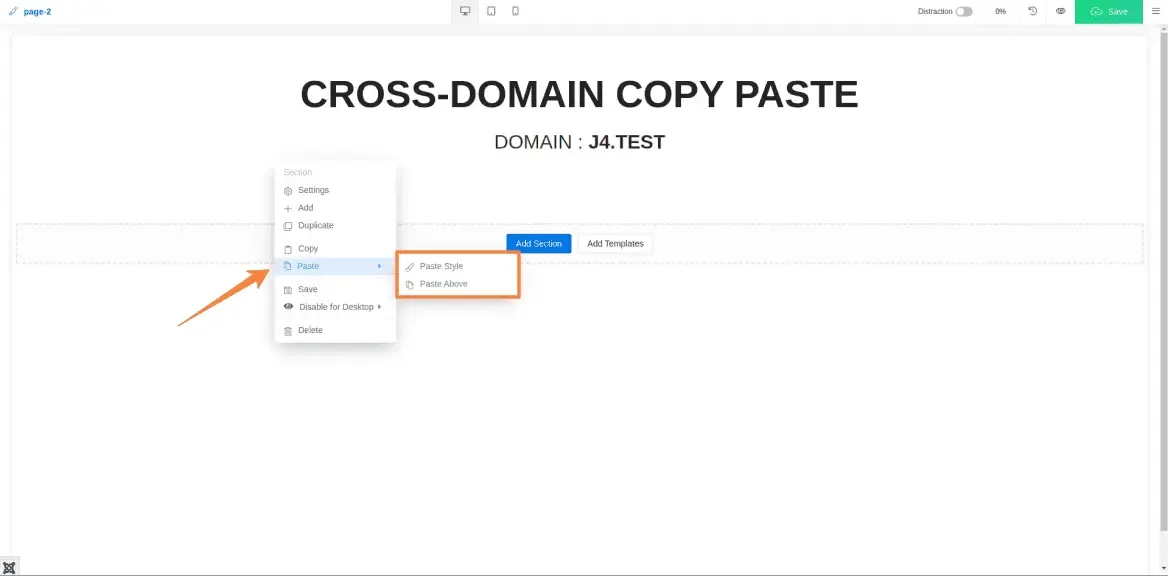Switch to tablet device preview icon
Image resolution: width=1168 pixels, height=576 pixels.
[x=491, y=11]
